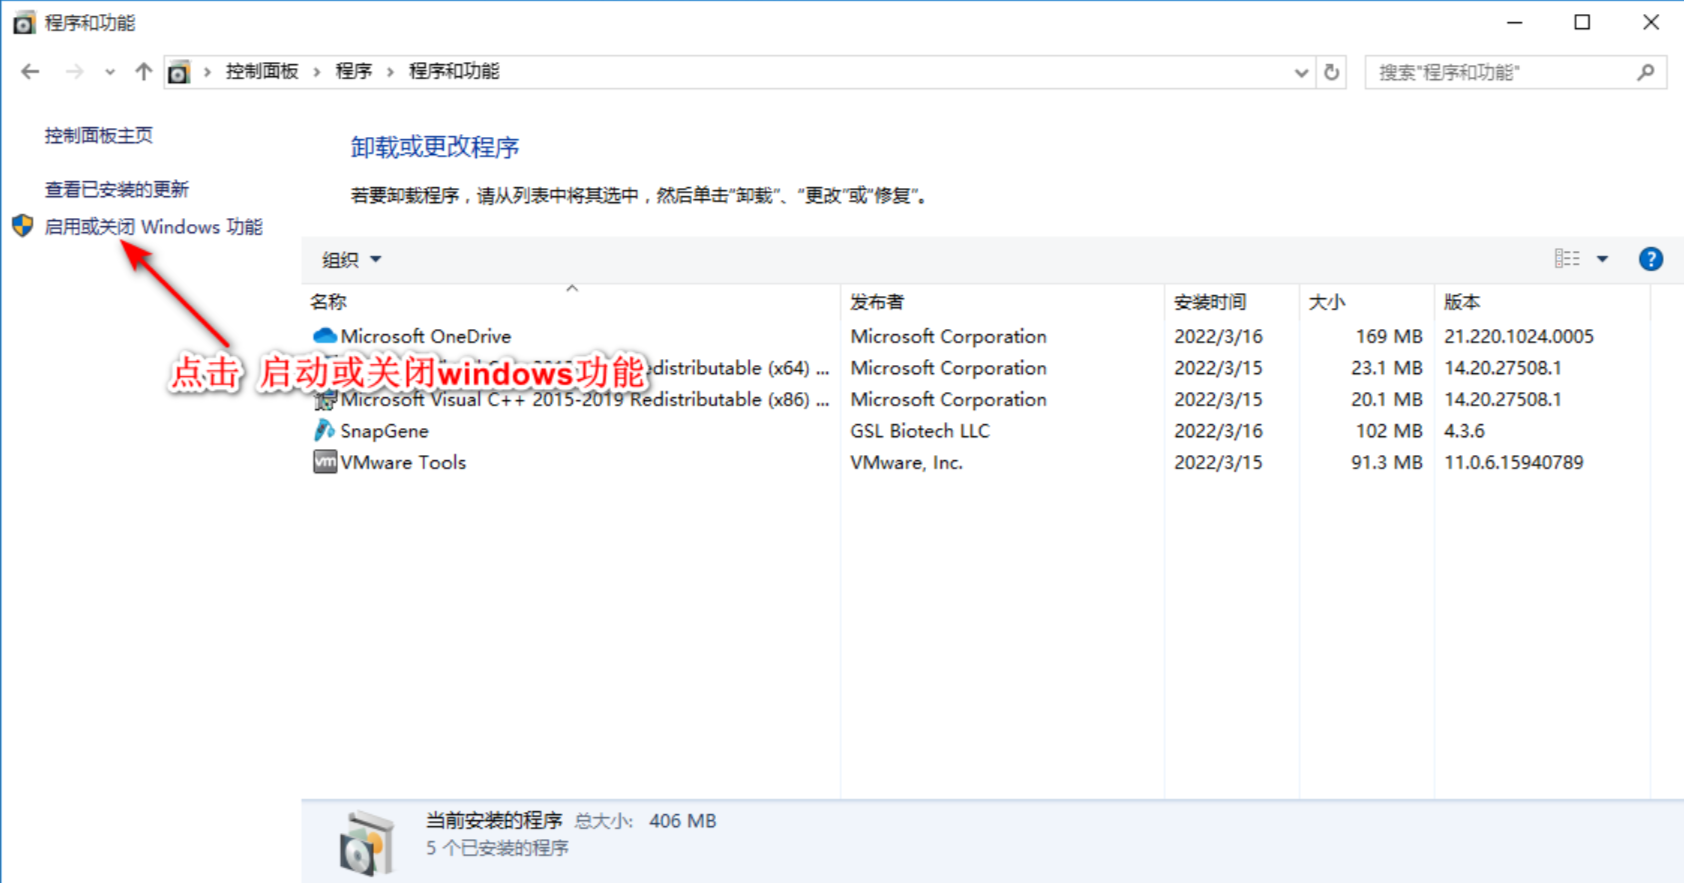Click the control panel icon in address bar
Viewport: 1684px width, 883px height.
click(x=178, y=72)
